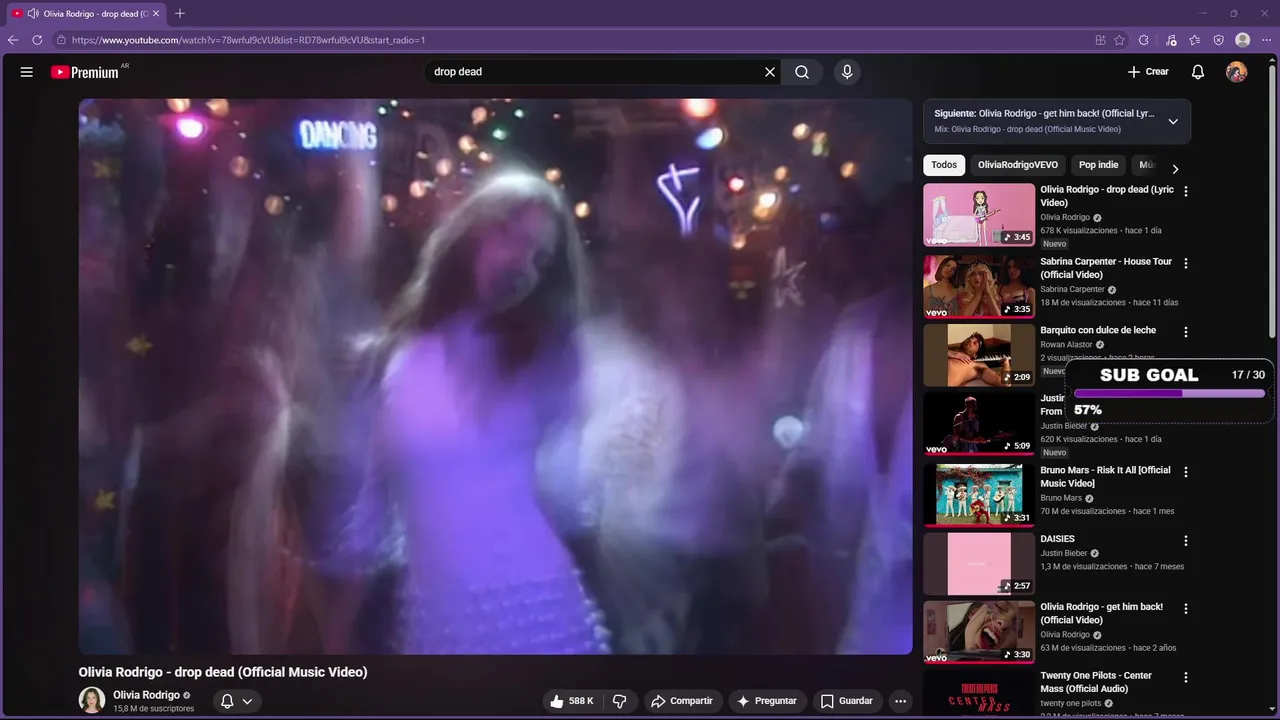Open a new browser tab
The width and height of the screenshot is (1280, 720).
click(x=180, y=14)
